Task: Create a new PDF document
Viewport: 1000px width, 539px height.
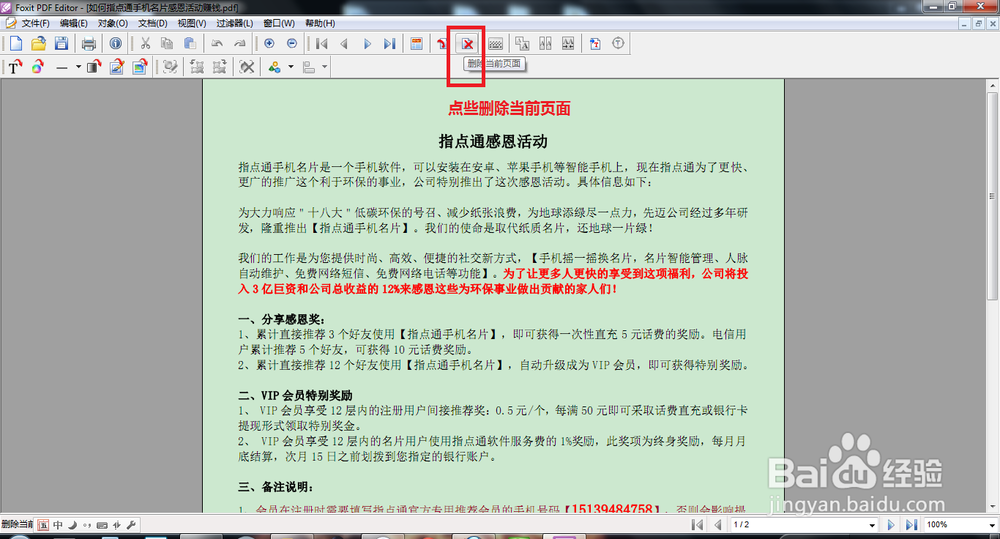Action: pos(16,43)
